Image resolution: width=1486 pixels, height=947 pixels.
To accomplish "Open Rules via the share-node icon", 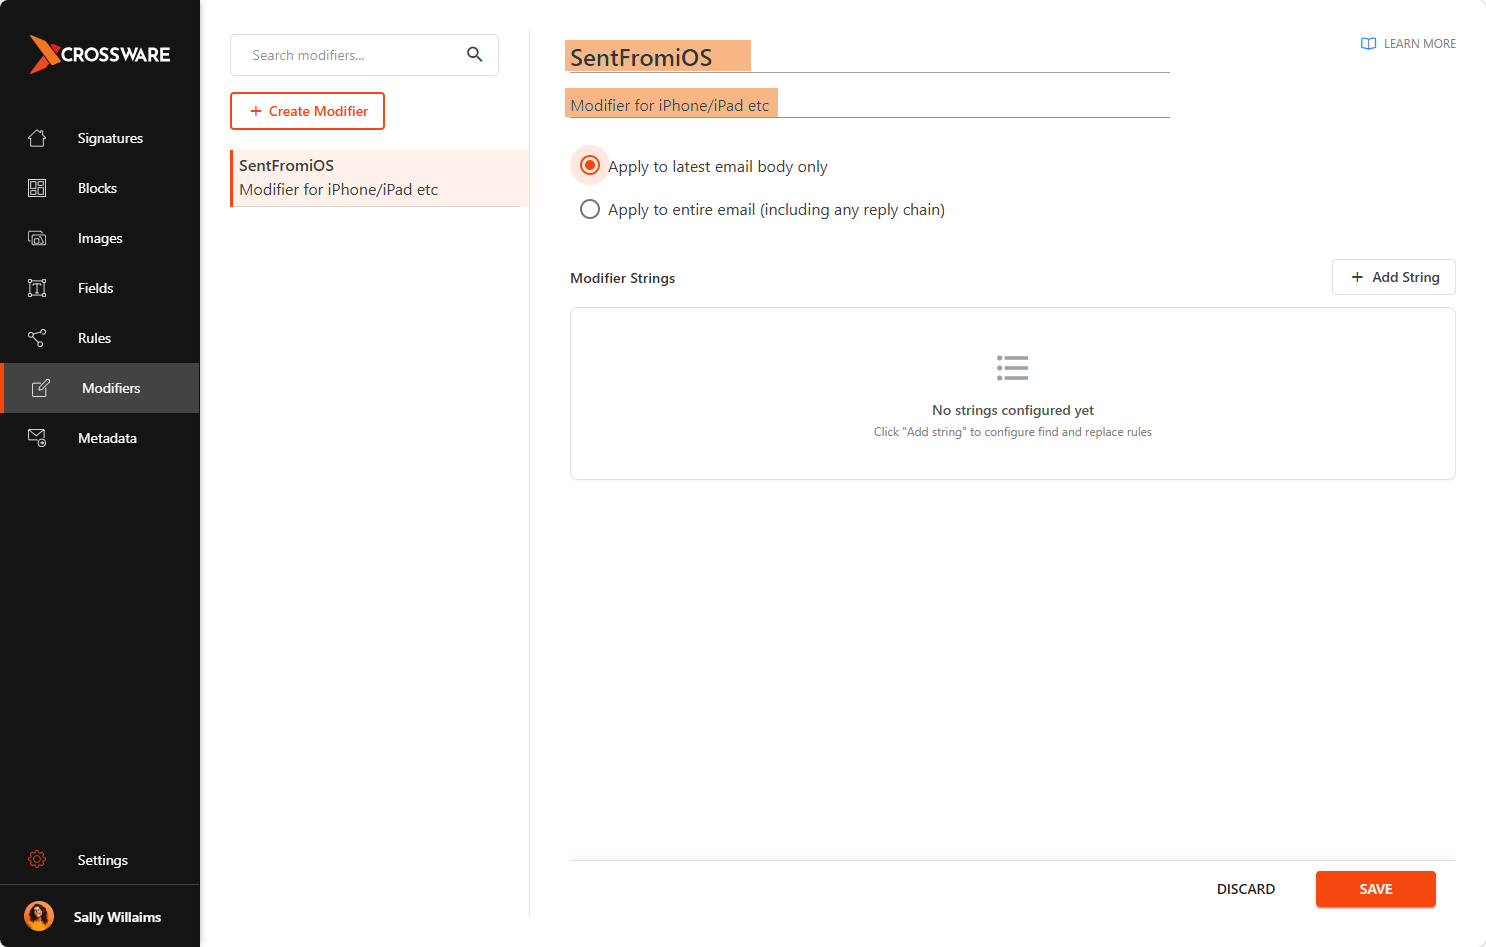I will click(x=37, y=338).
